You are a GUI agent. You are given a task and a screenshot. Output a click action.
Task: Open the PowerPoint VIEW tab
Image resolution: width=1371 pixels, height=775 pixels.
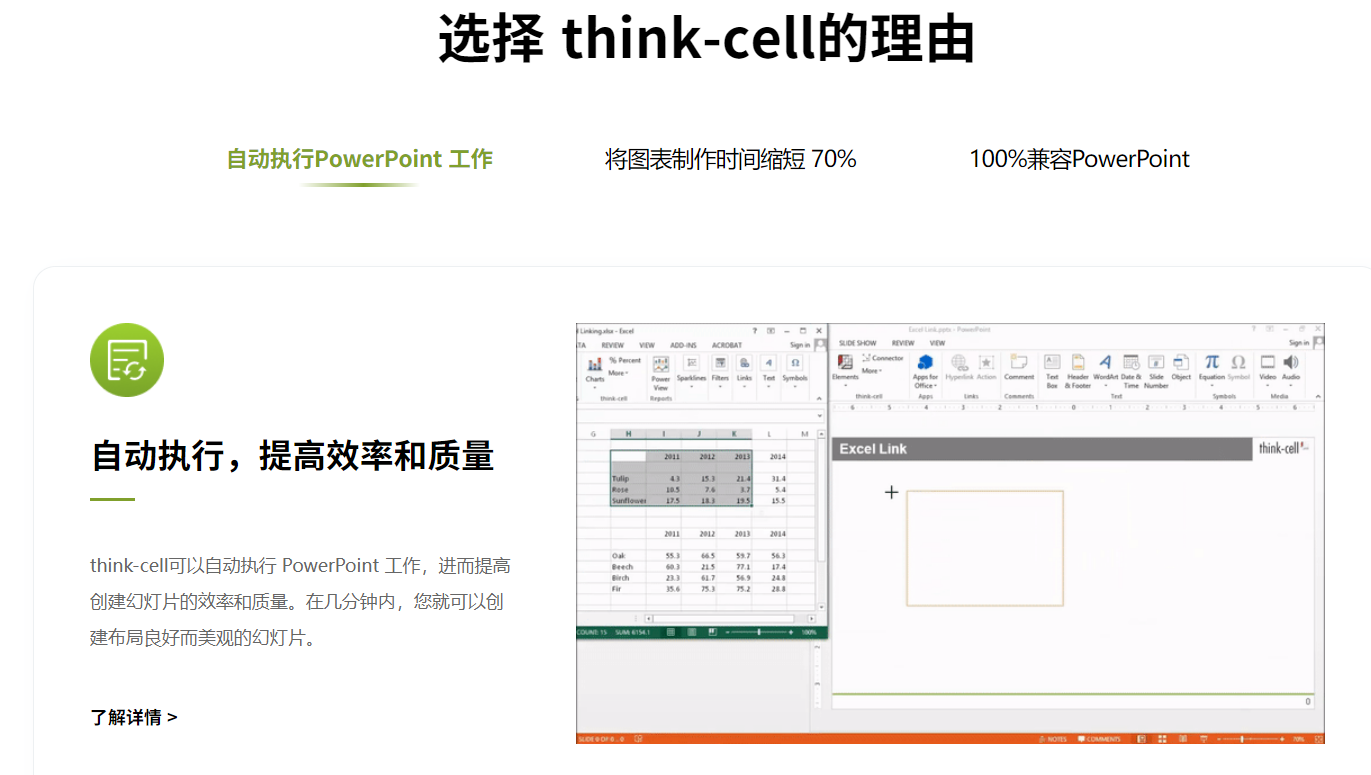click(x=937, y=343)
